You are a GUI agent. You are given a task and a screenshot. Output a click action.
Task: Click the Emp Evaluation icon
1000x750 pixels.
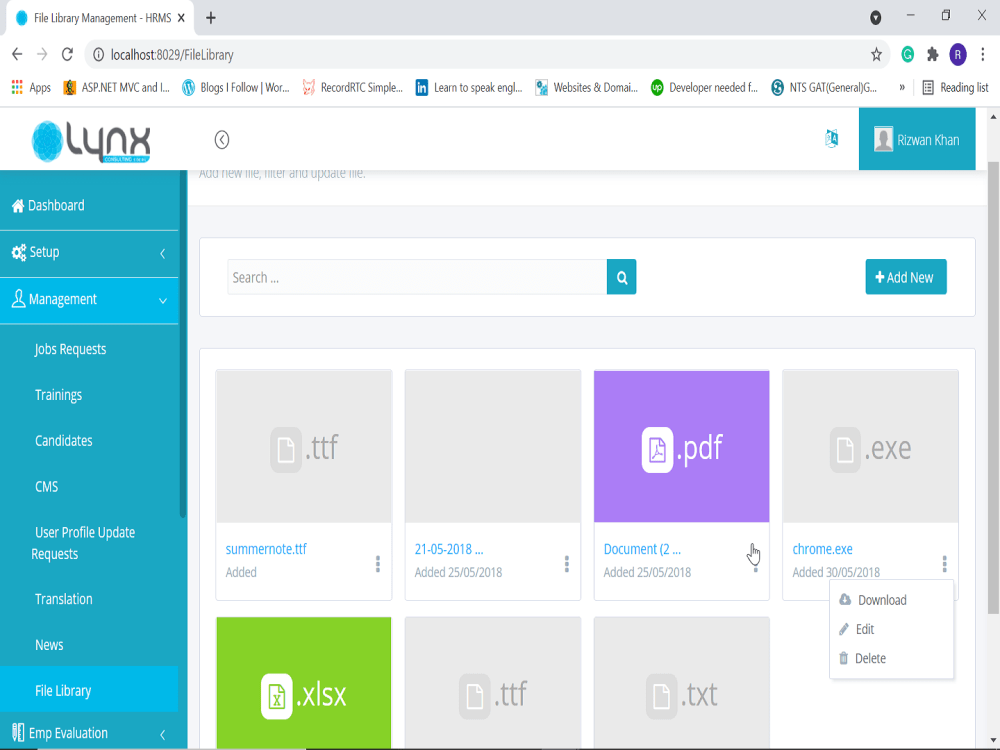[18, 732]
